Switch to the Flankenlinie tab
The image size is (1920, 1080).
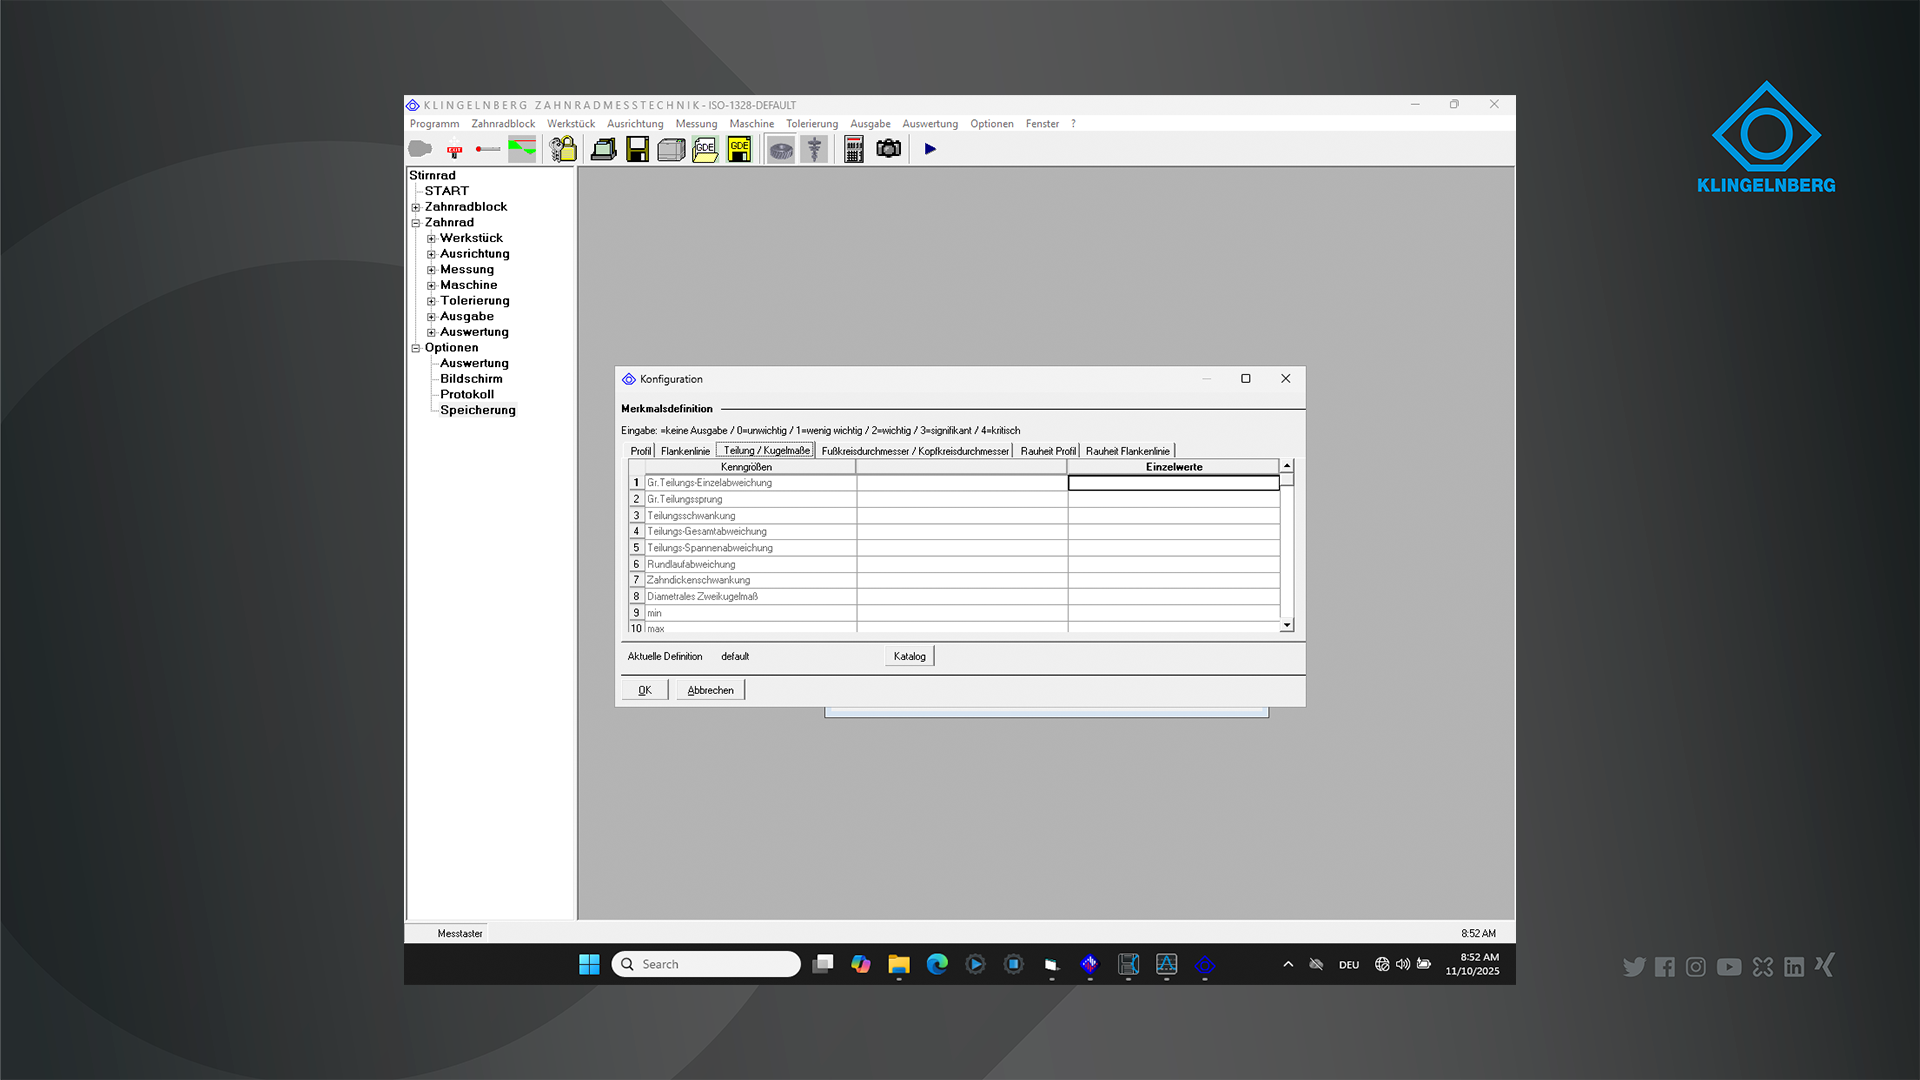tap(685, 451)
